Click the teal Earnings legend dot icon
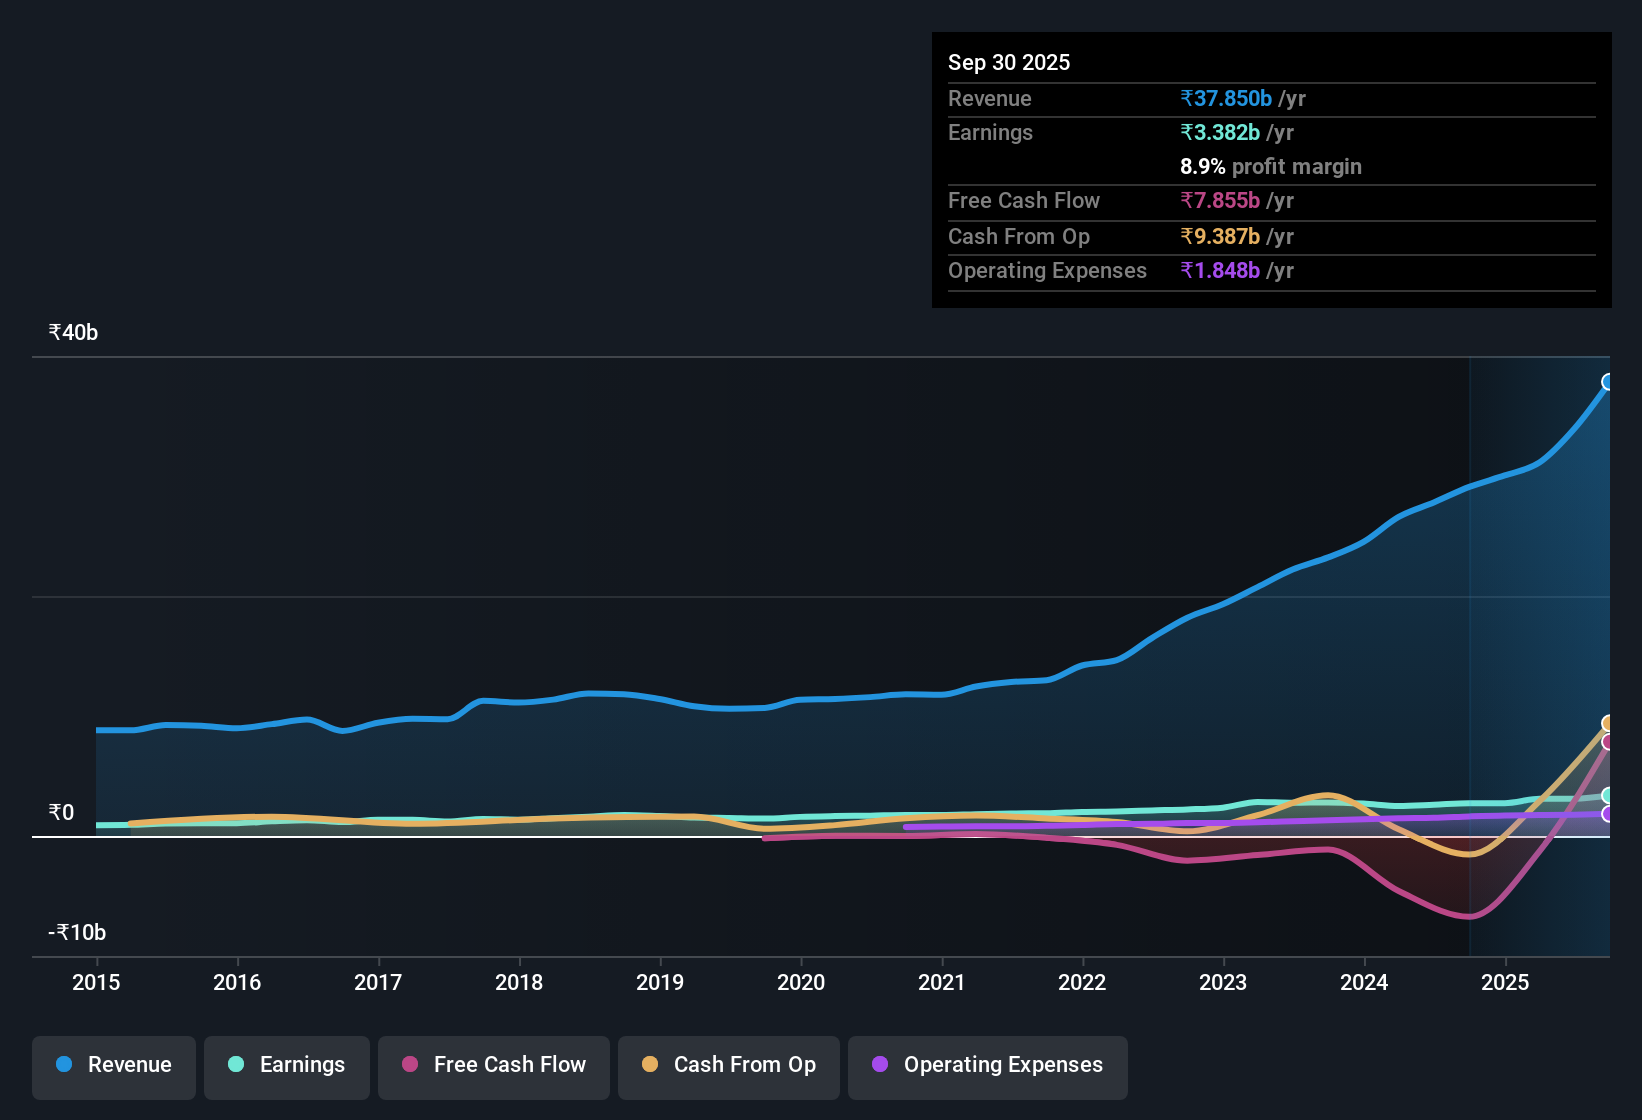The image size is (1642, 1120). pos(236,1065)
